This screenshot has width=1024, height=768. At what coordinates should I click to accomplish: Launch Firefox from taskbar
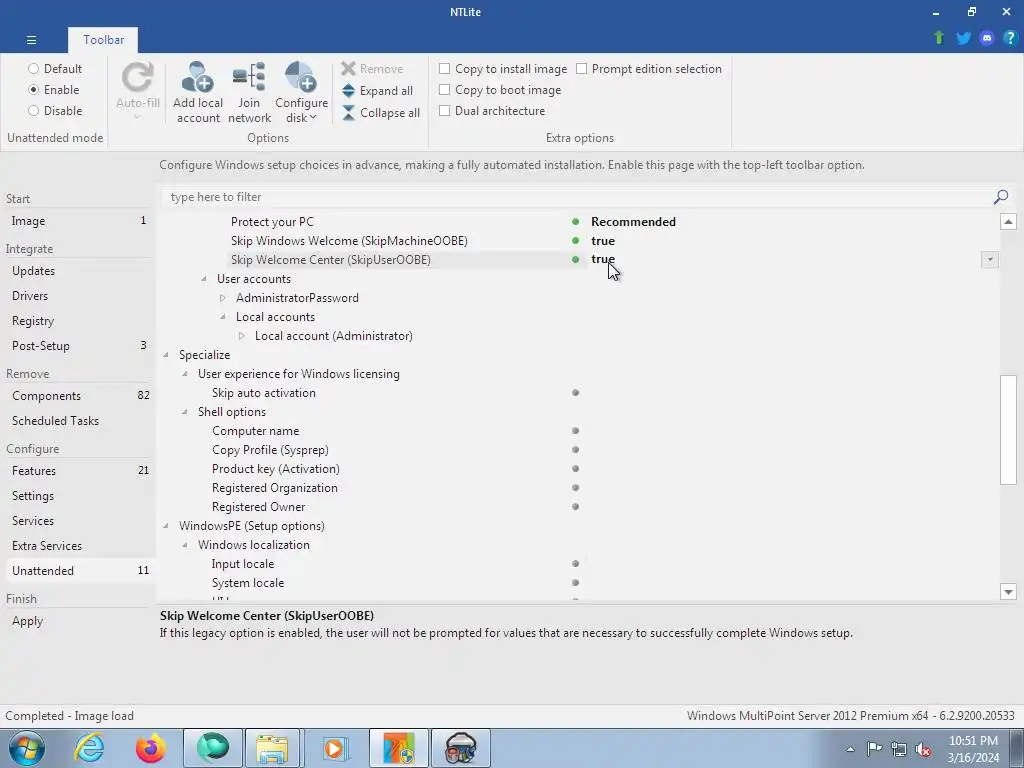click(x=151, y=748)
